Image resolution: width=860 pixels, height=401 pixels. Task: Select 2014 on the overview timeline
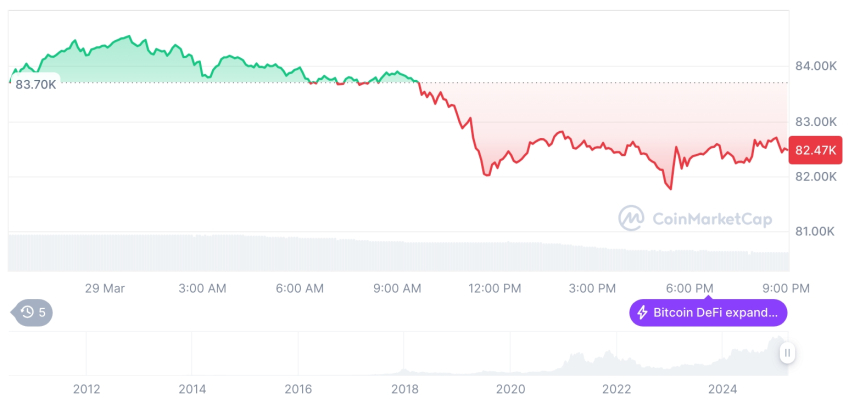[192, 389]
